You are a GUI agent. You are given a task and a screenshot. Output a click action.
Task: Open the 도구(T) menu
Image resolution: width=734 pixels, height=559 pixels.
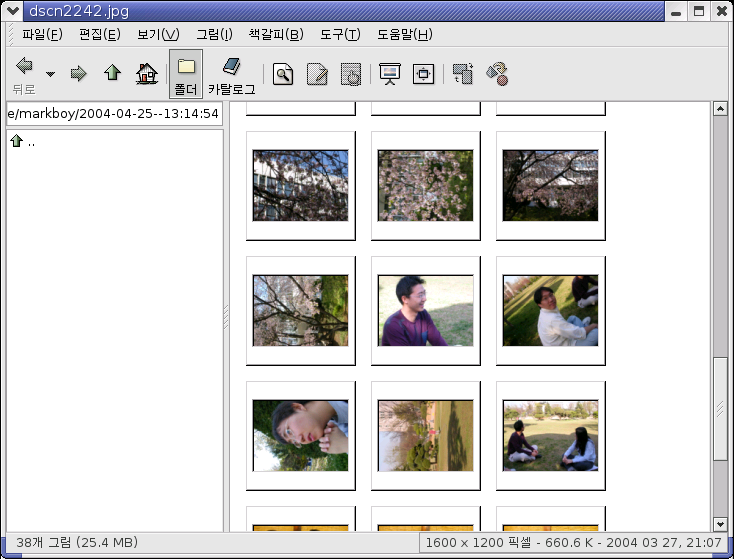click(340, 34)
